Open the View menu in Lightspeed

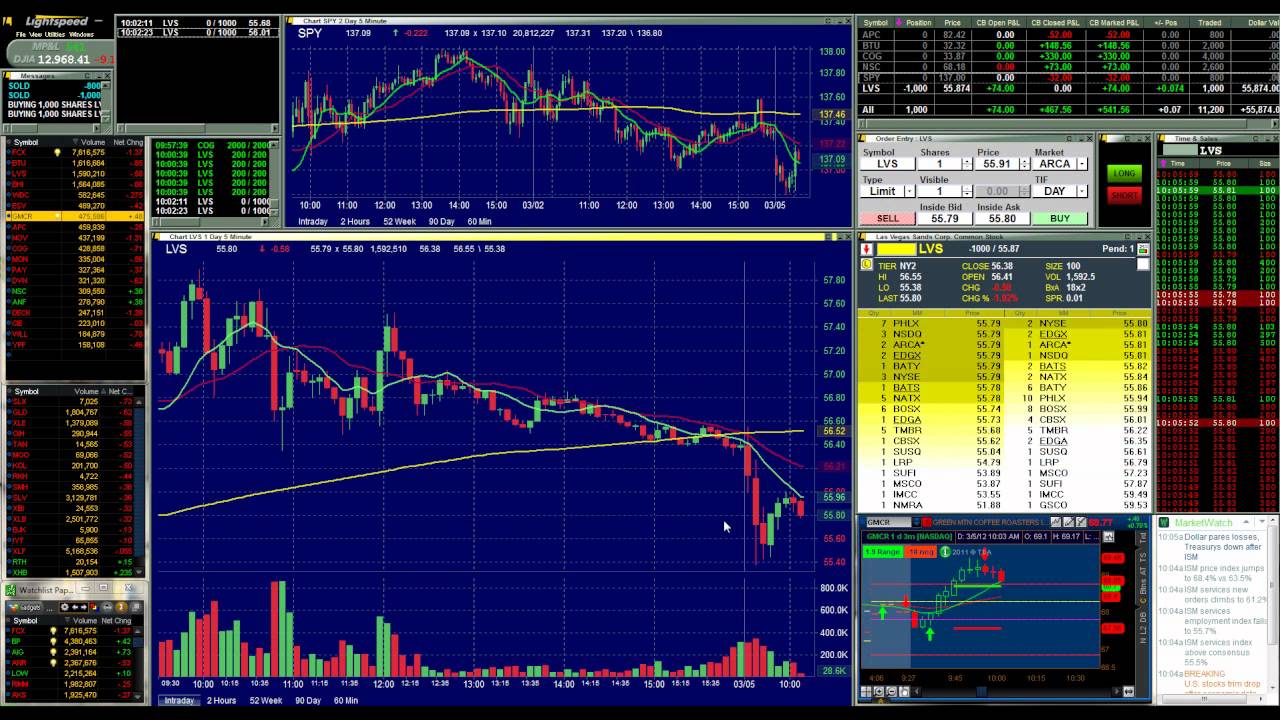click(x=36, y=34)
